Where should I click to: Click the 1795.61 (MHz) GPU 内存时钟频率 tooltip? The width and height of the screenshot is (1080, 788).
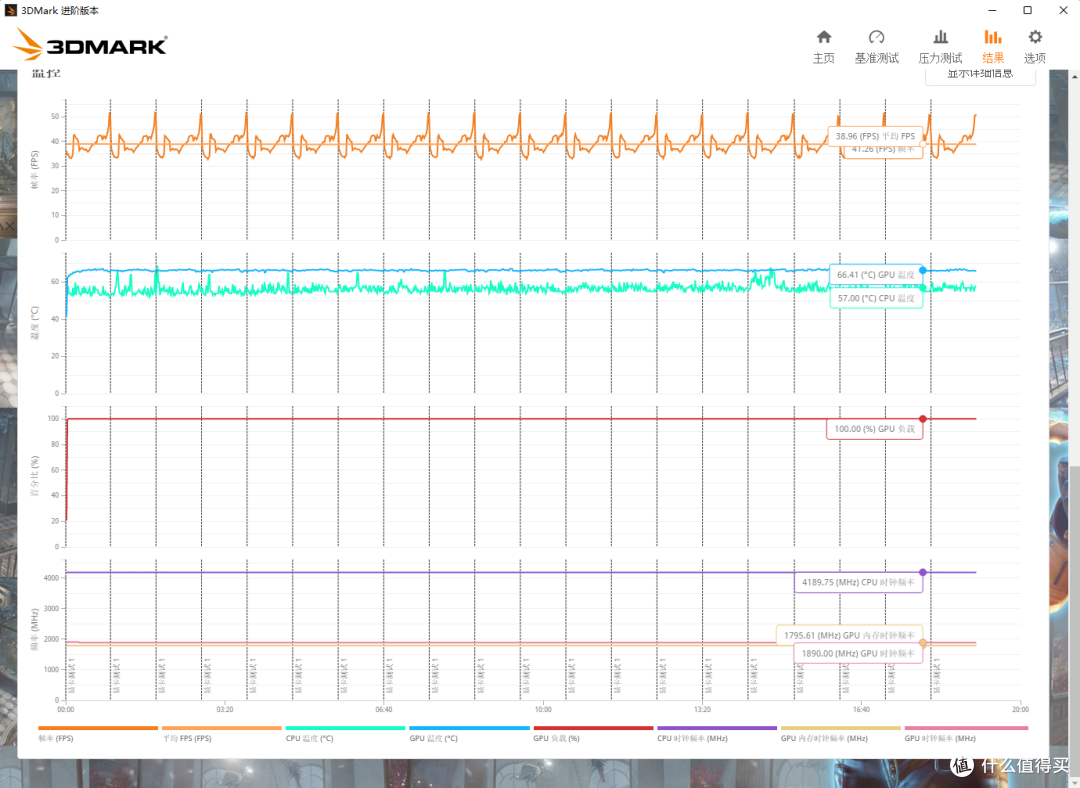(x=849, y=635)
